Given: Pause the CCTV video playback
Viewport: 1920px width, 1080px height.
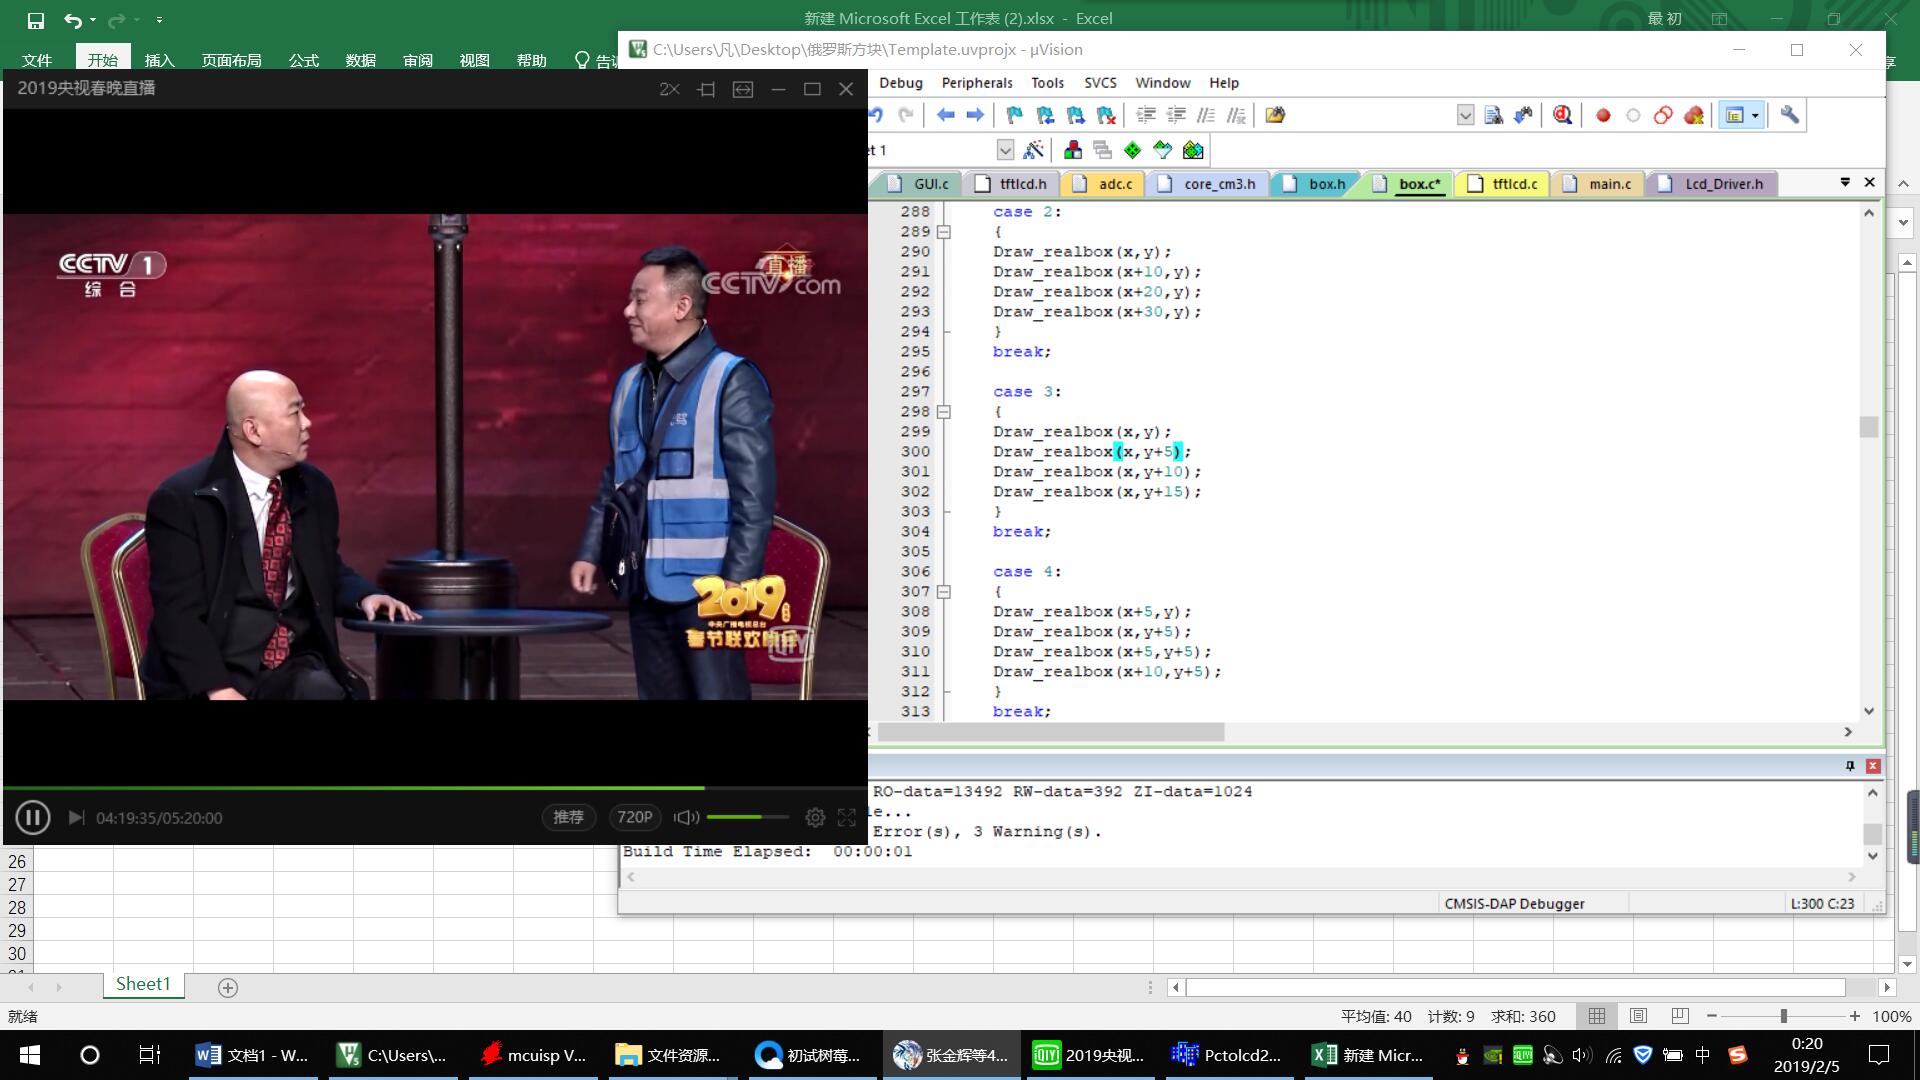Looking at the screenshot, I should click(33, 817).
